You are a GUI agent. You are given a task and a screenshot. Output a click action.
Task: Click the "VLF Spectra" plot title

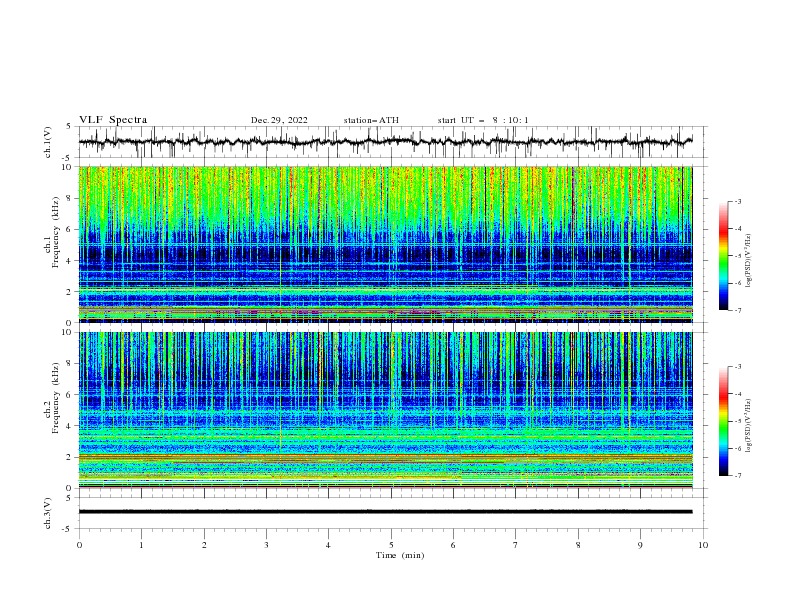tap(113, 120)
